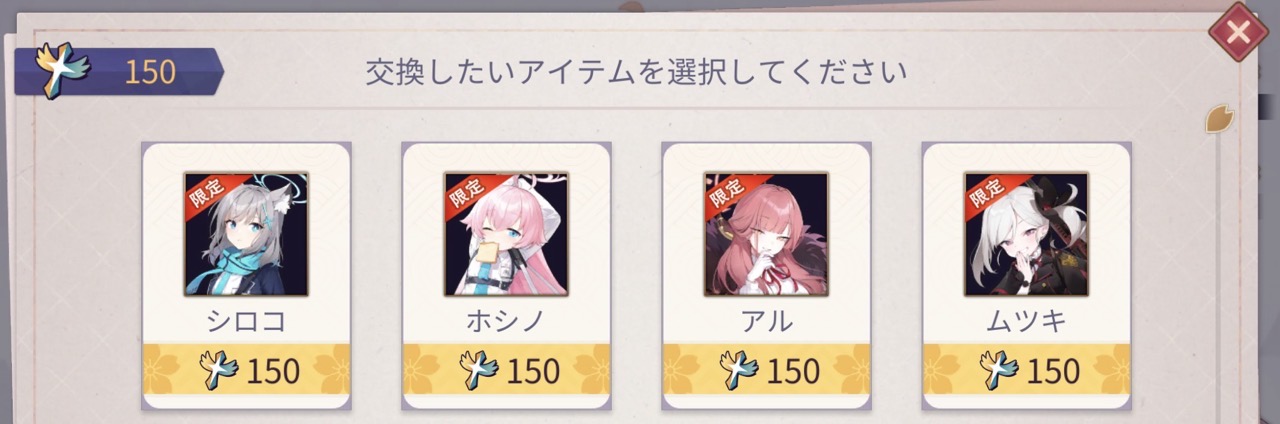Click the crane icon under ホシノ

coord(479,369)
